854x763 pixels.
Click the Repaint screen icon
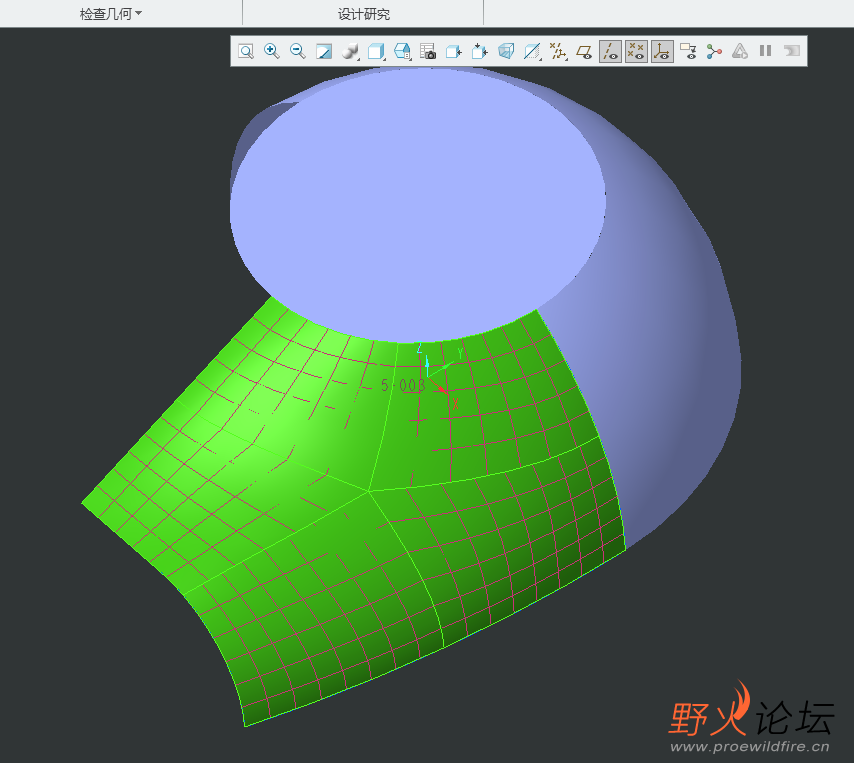coord(324,52)
